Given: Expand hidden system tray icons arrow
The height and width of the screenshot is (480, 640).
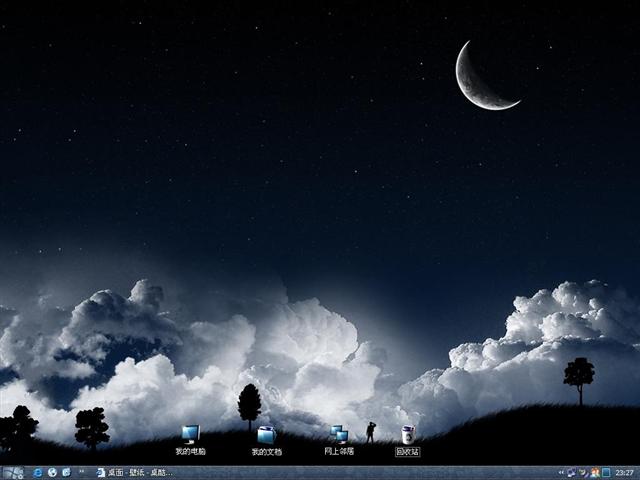Looking at the screenshot, I should pyautogui.click(x=560, y=472).
